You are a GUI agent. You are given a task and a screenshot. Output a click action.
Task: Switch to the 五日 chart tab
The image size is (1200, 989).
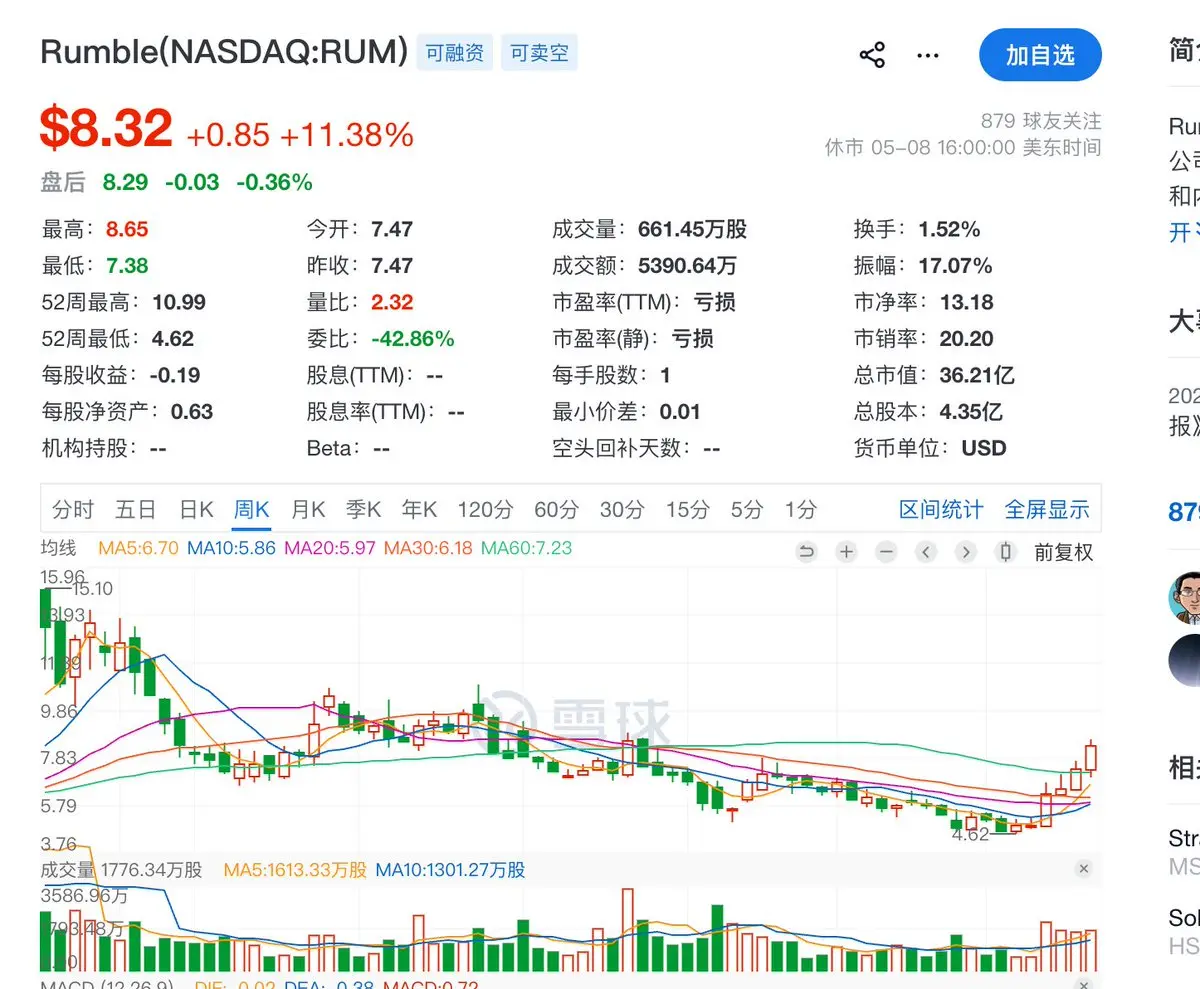(135, 510)
